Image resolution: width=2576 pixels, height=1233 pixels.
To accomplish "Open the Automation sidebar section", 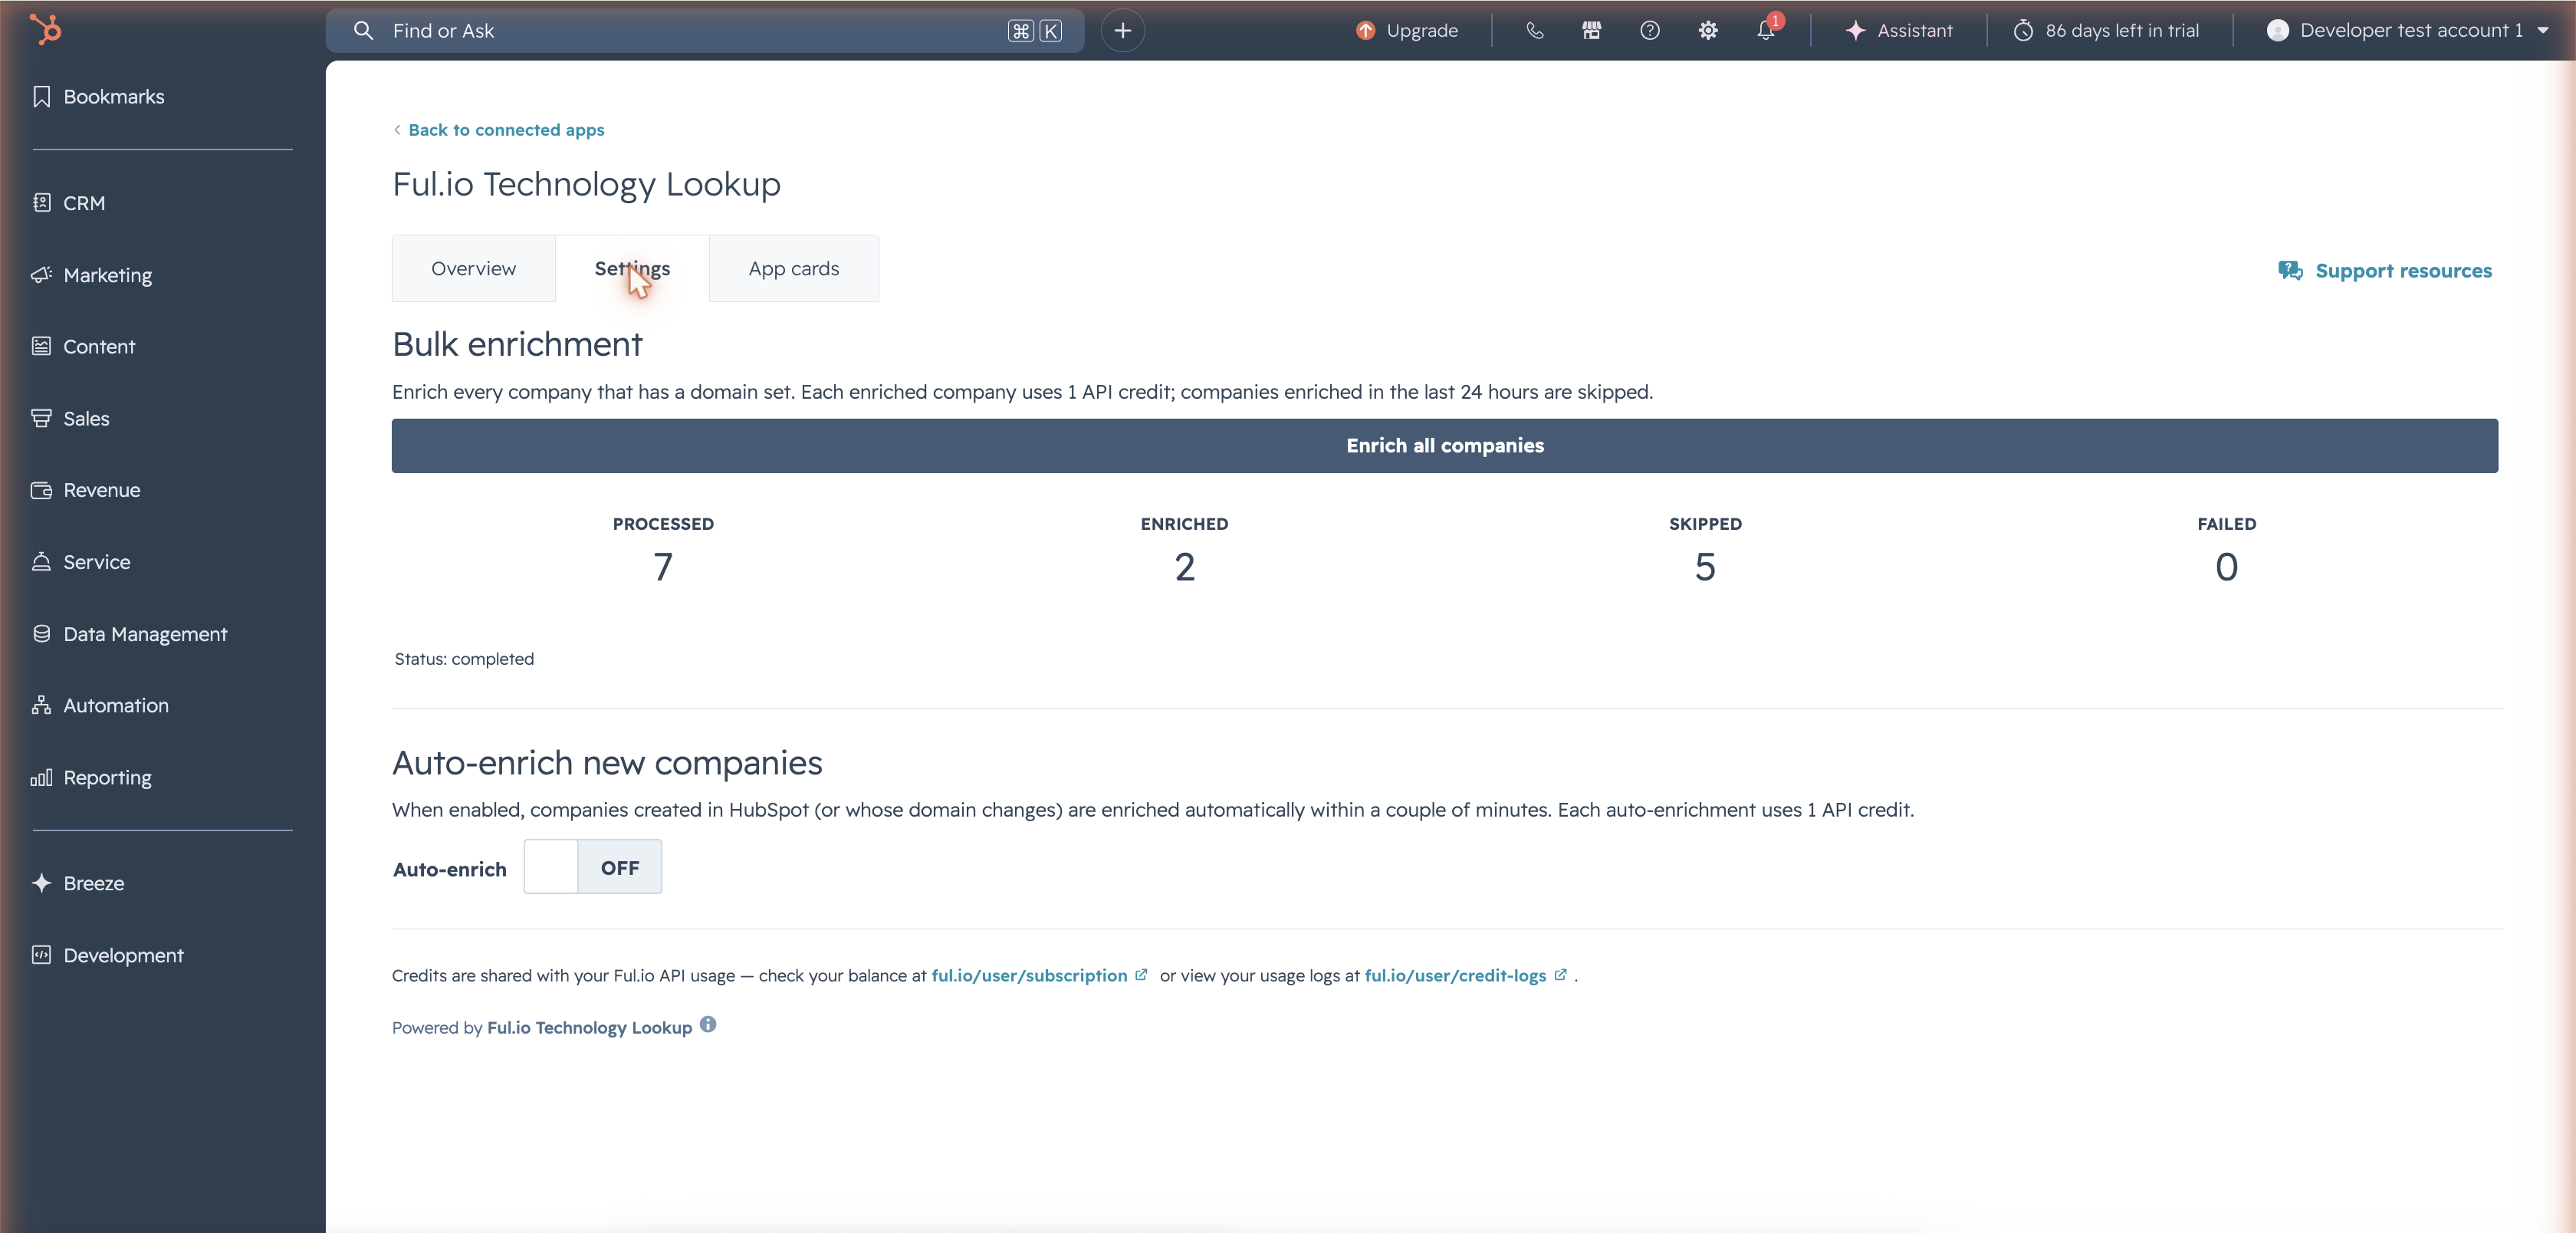I will click(100, 705).
